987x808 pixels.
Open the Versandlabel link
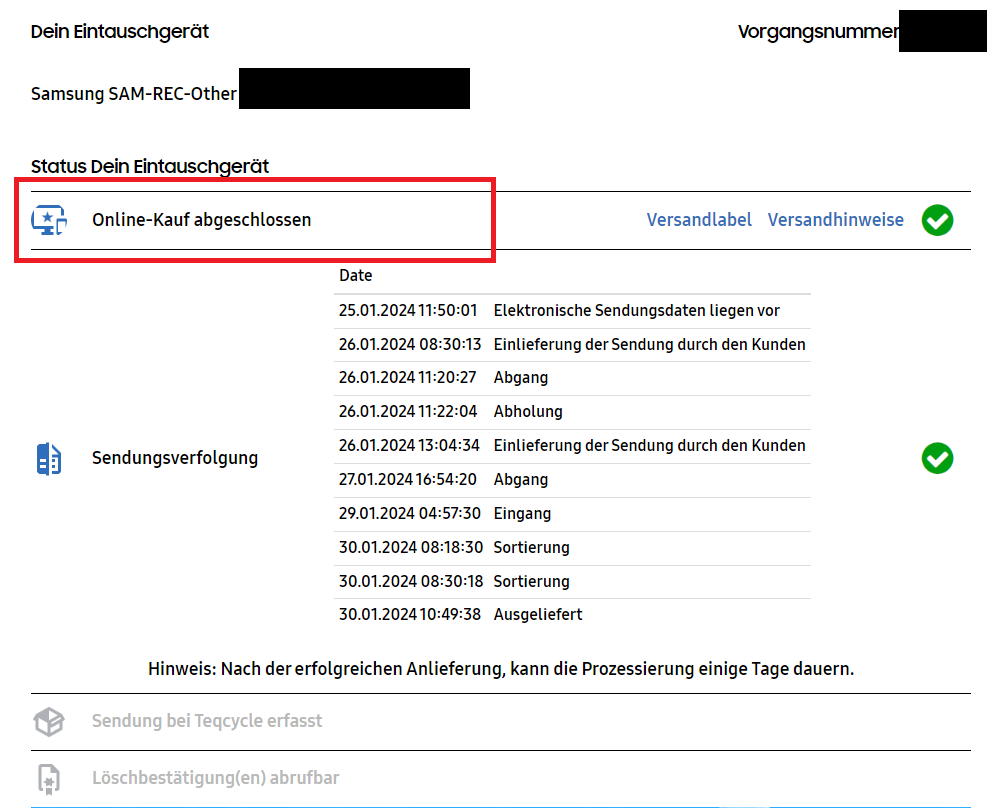click(x=699, y=220)
